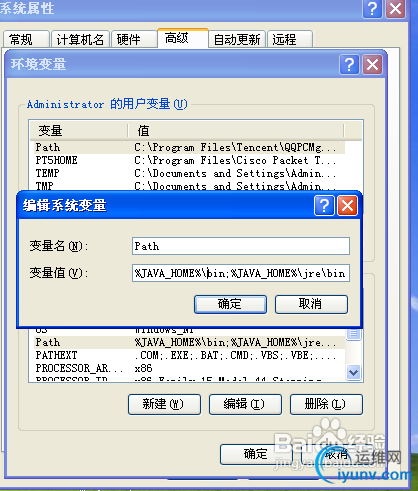Open the 自动更新 tab
418x491 pixels.
pyautogui.click(x=237, y=39)
